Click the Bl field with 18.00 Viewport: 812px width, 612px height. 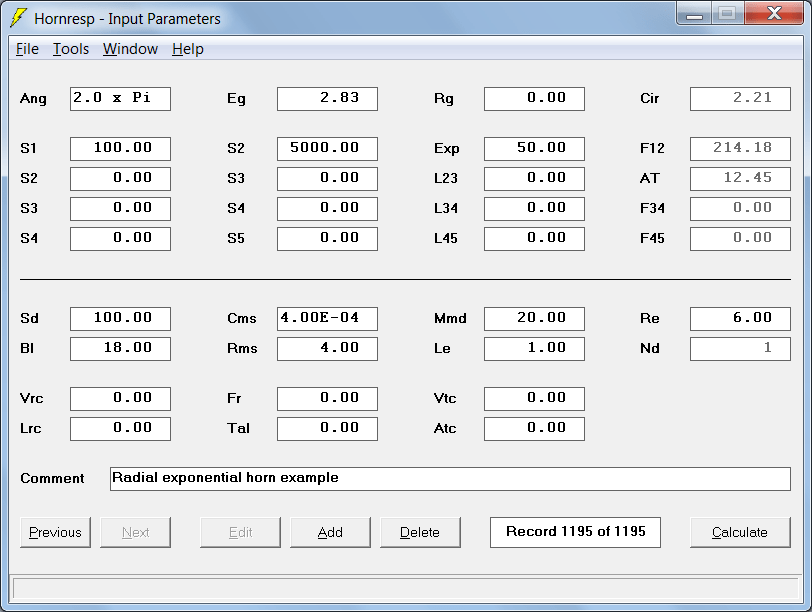tap(120, 348)
